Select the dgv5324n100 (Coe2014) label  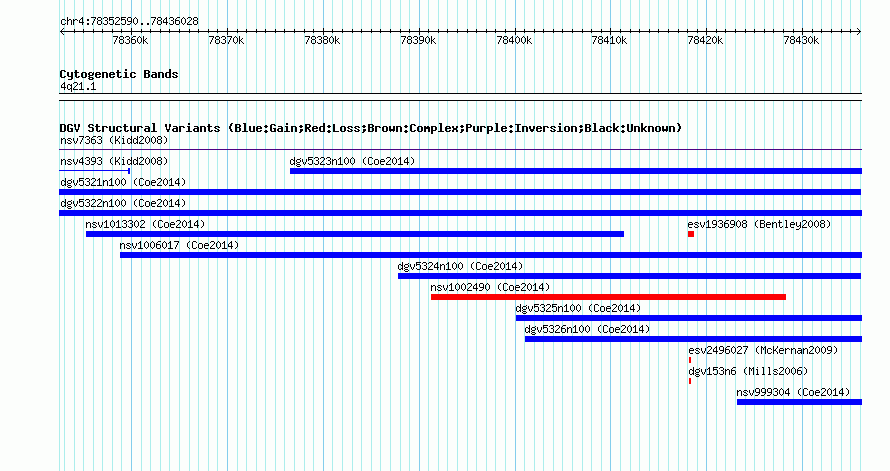(460, 266)
